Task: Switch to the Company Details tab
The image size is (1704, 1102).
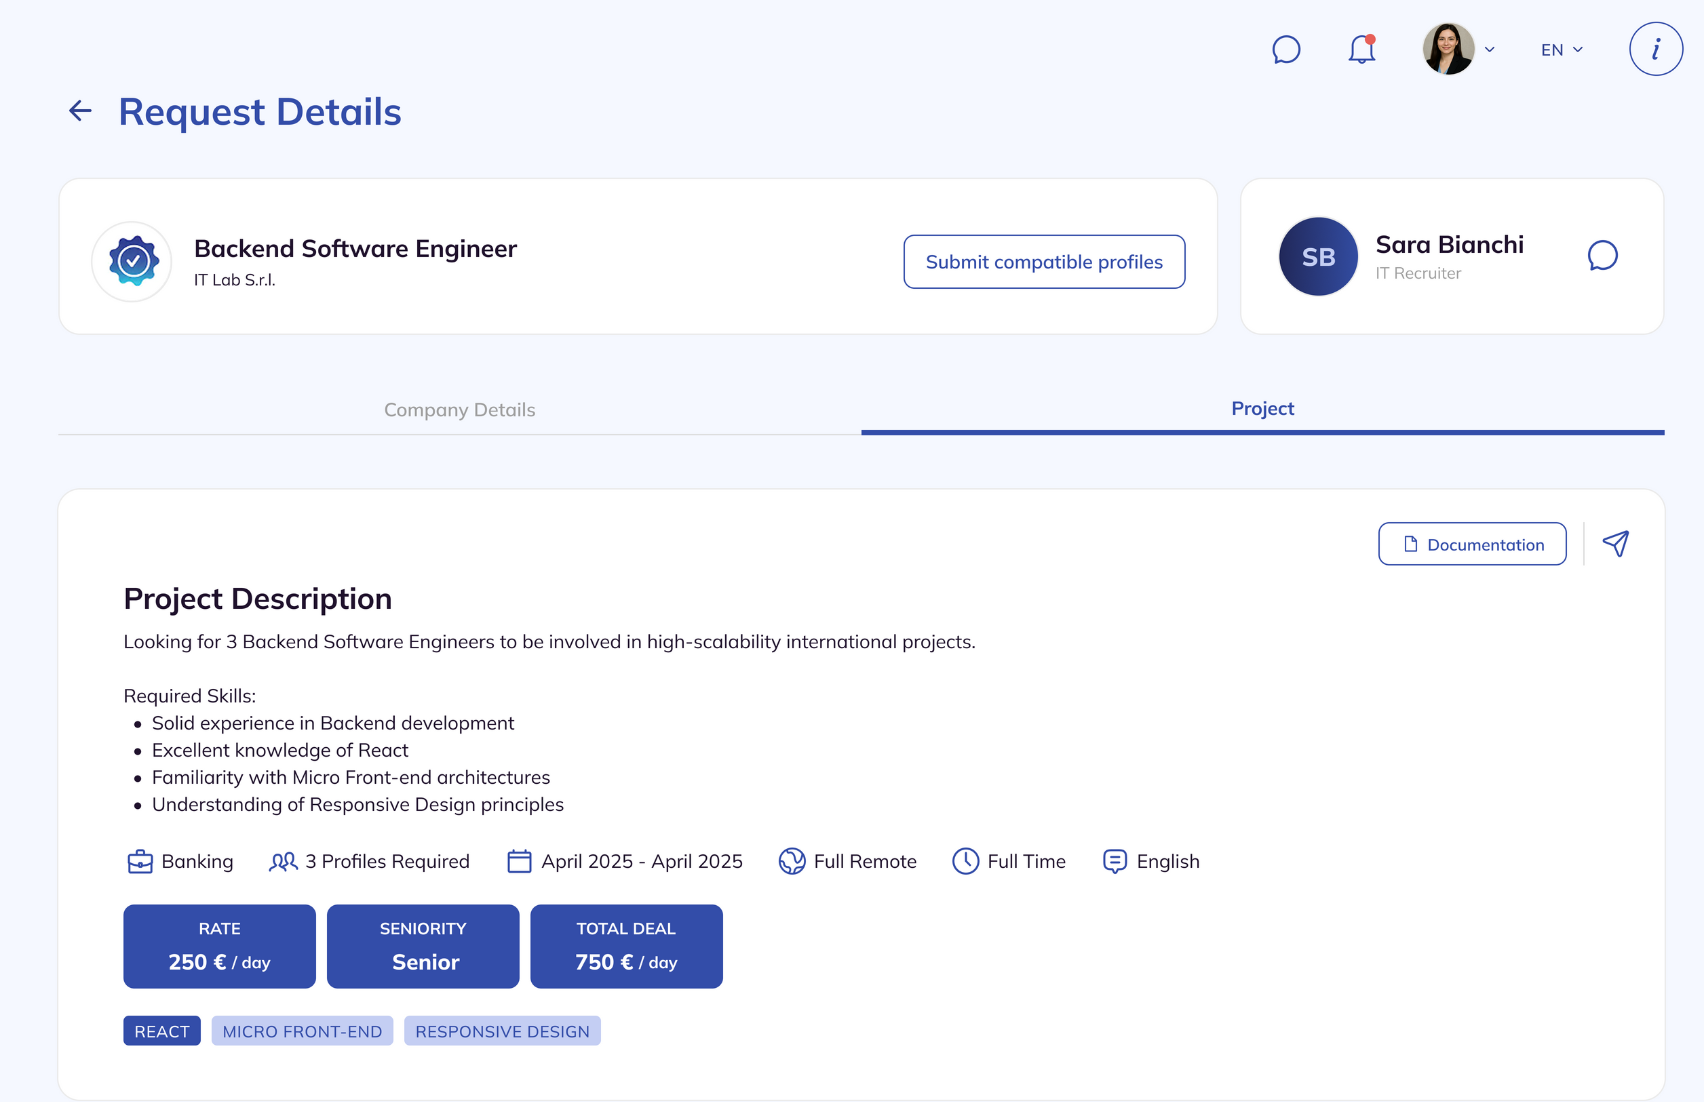Action: 459,409
